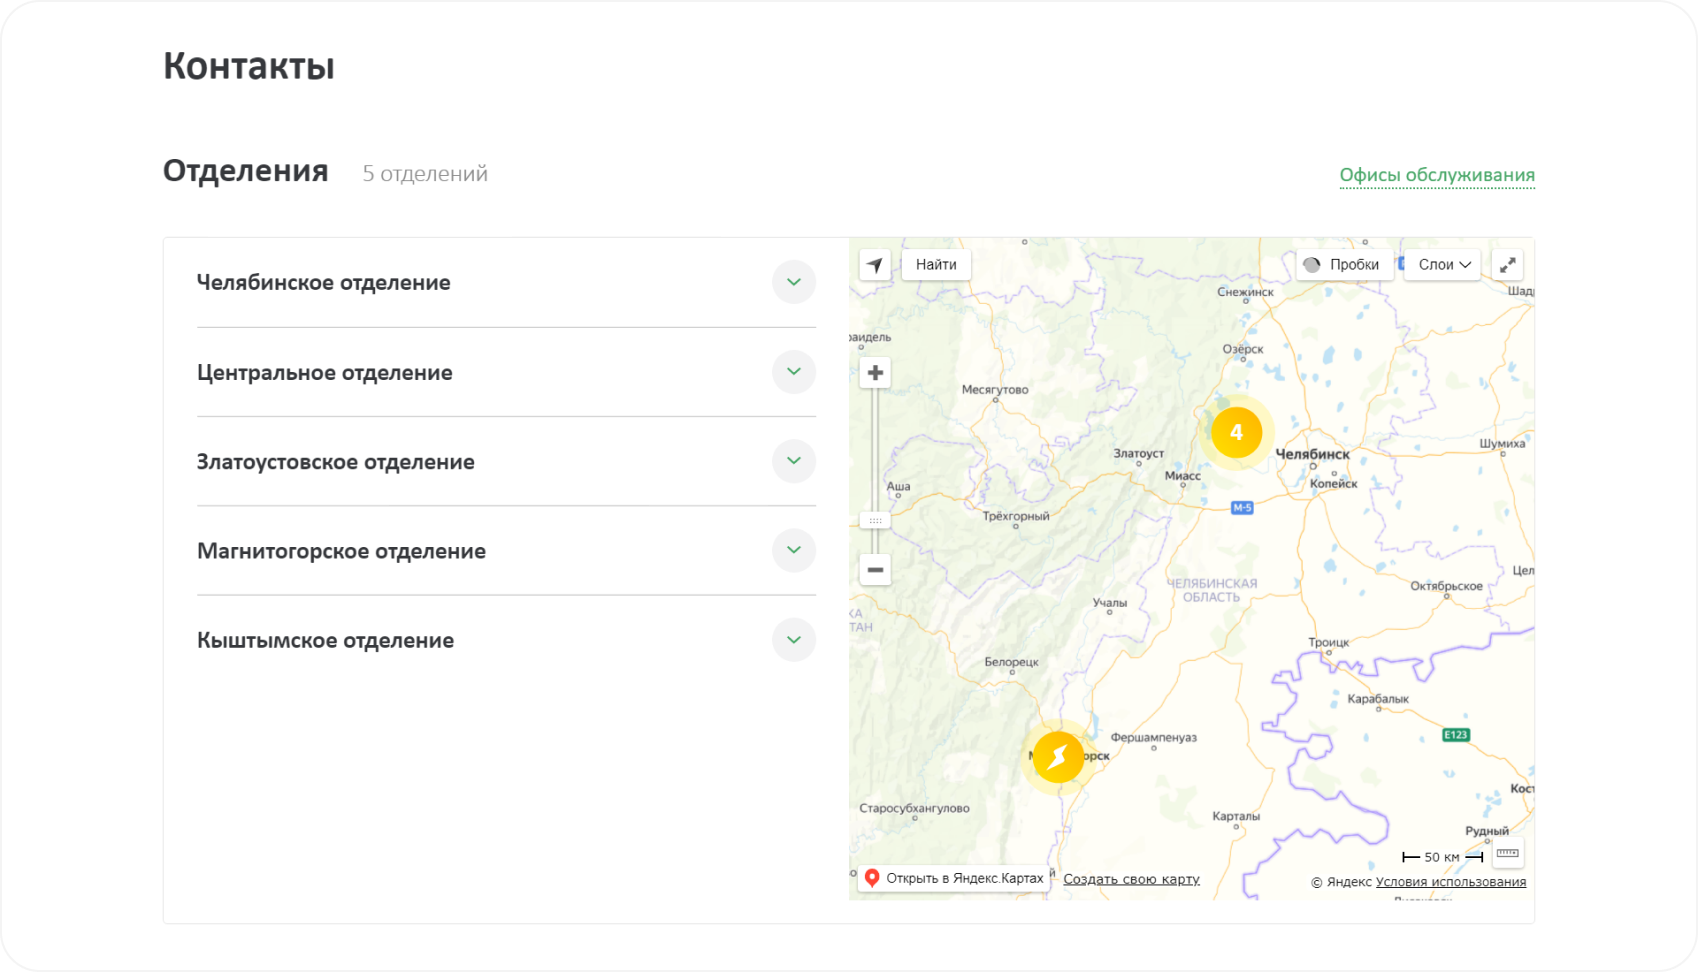Zoom out with the map minus button
The image size is (1698, 972).
(x=875, y=570)
